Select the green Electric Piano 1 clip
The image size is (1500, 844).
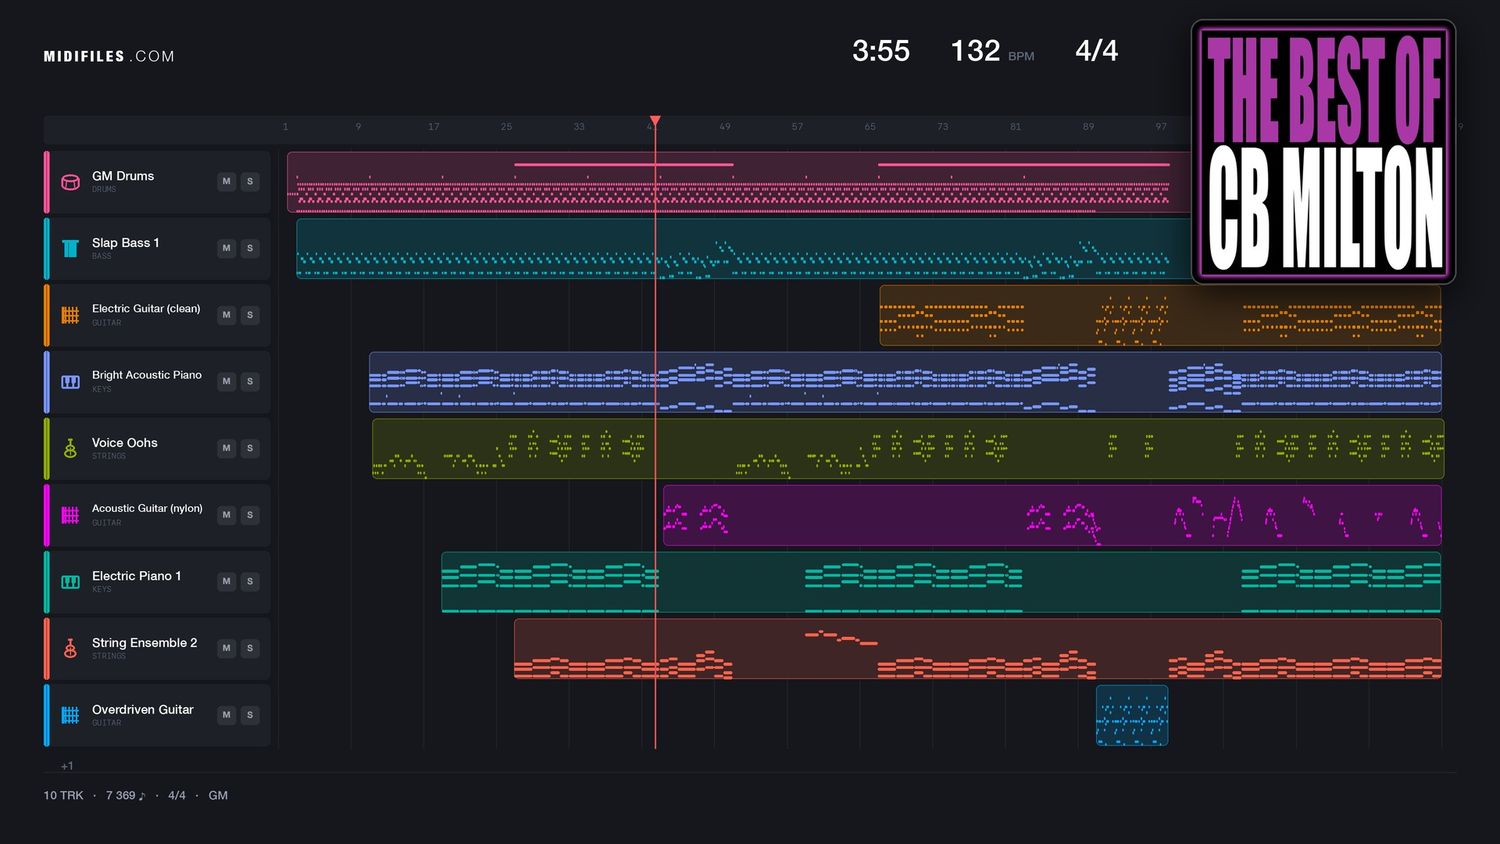click(941, 582)
